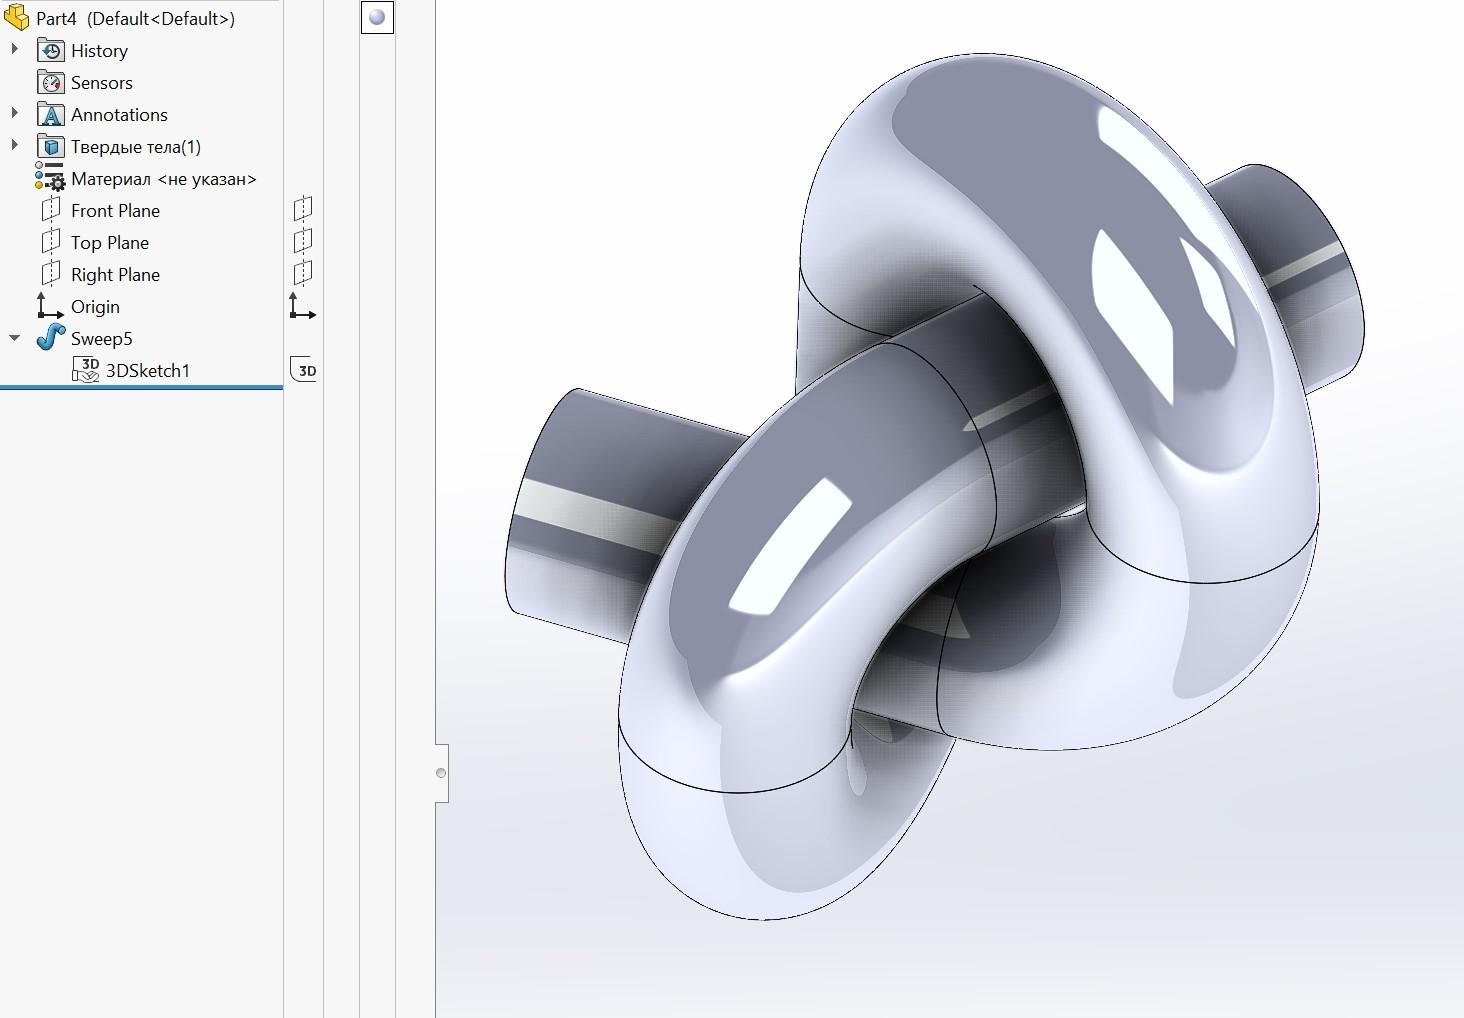Collapse the Sweep5 feature

coord(14,338)
